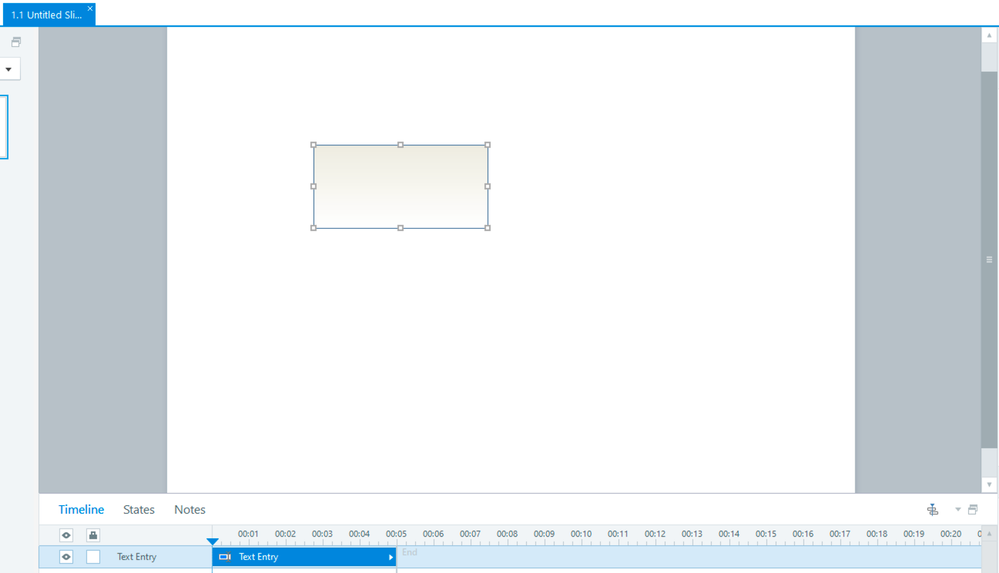Switch to the Notes tab

[190, 509]
